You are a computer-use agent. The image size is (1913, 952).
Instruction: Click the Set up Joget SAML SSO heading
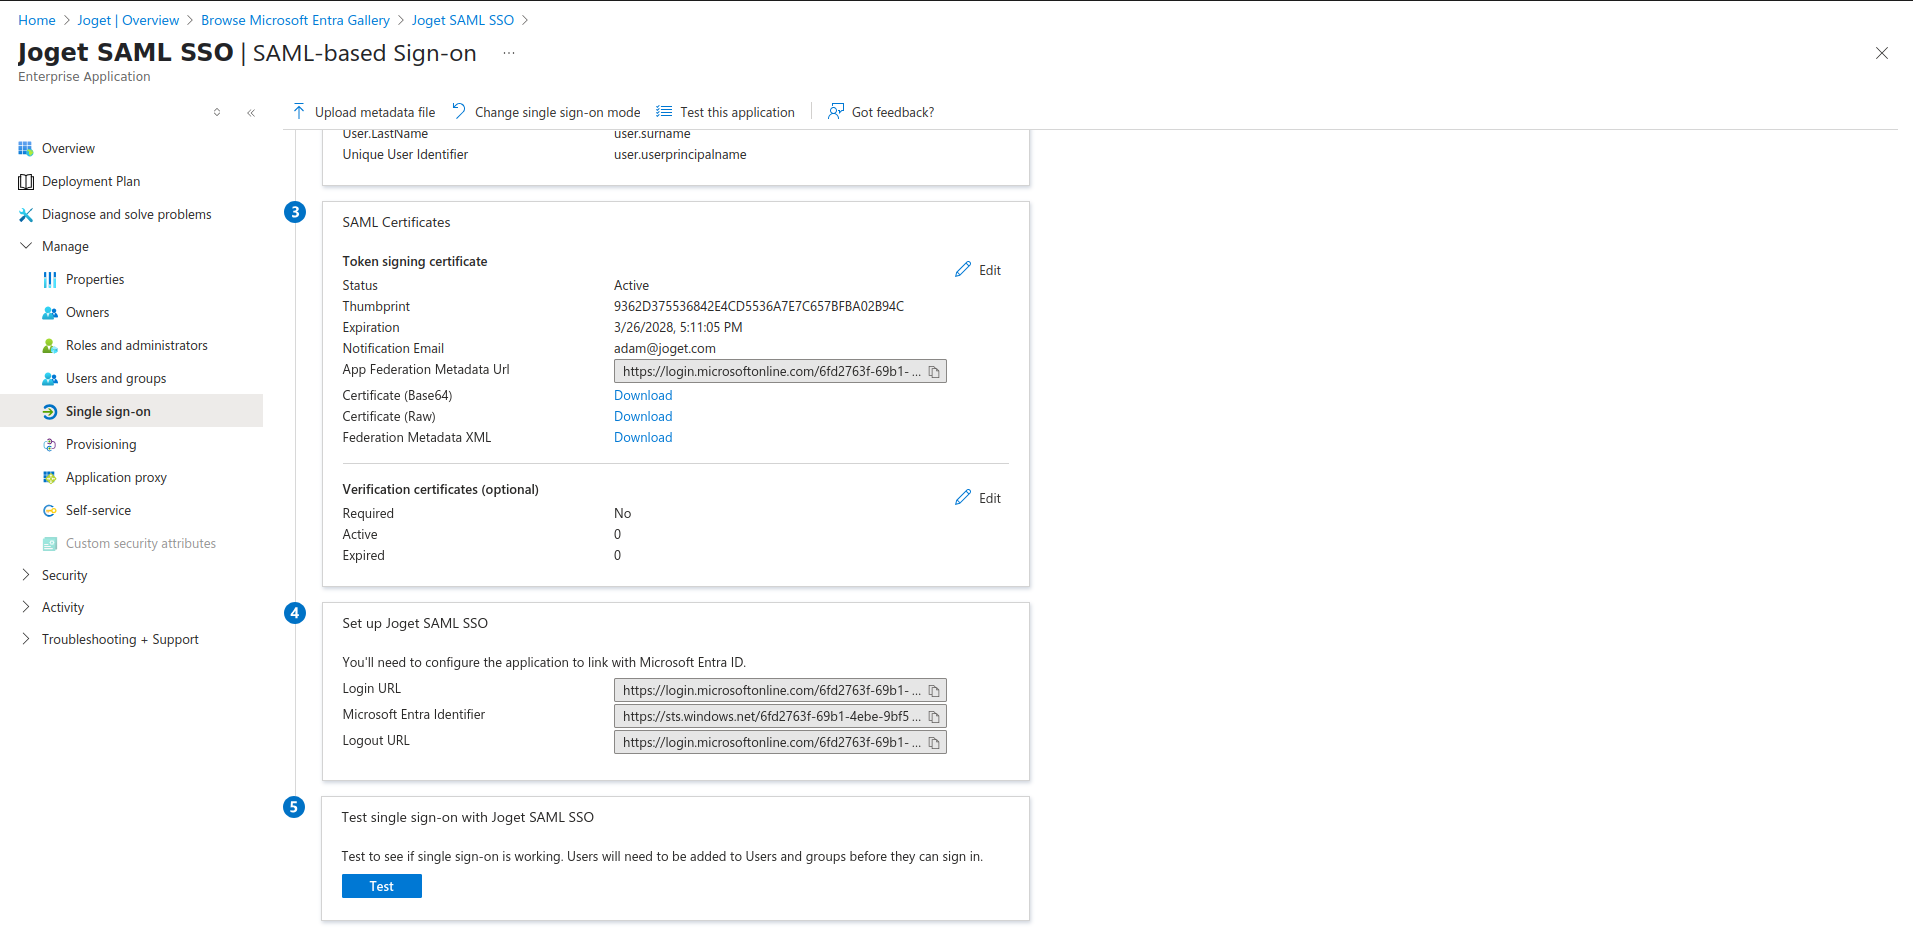tap(415, 624)
